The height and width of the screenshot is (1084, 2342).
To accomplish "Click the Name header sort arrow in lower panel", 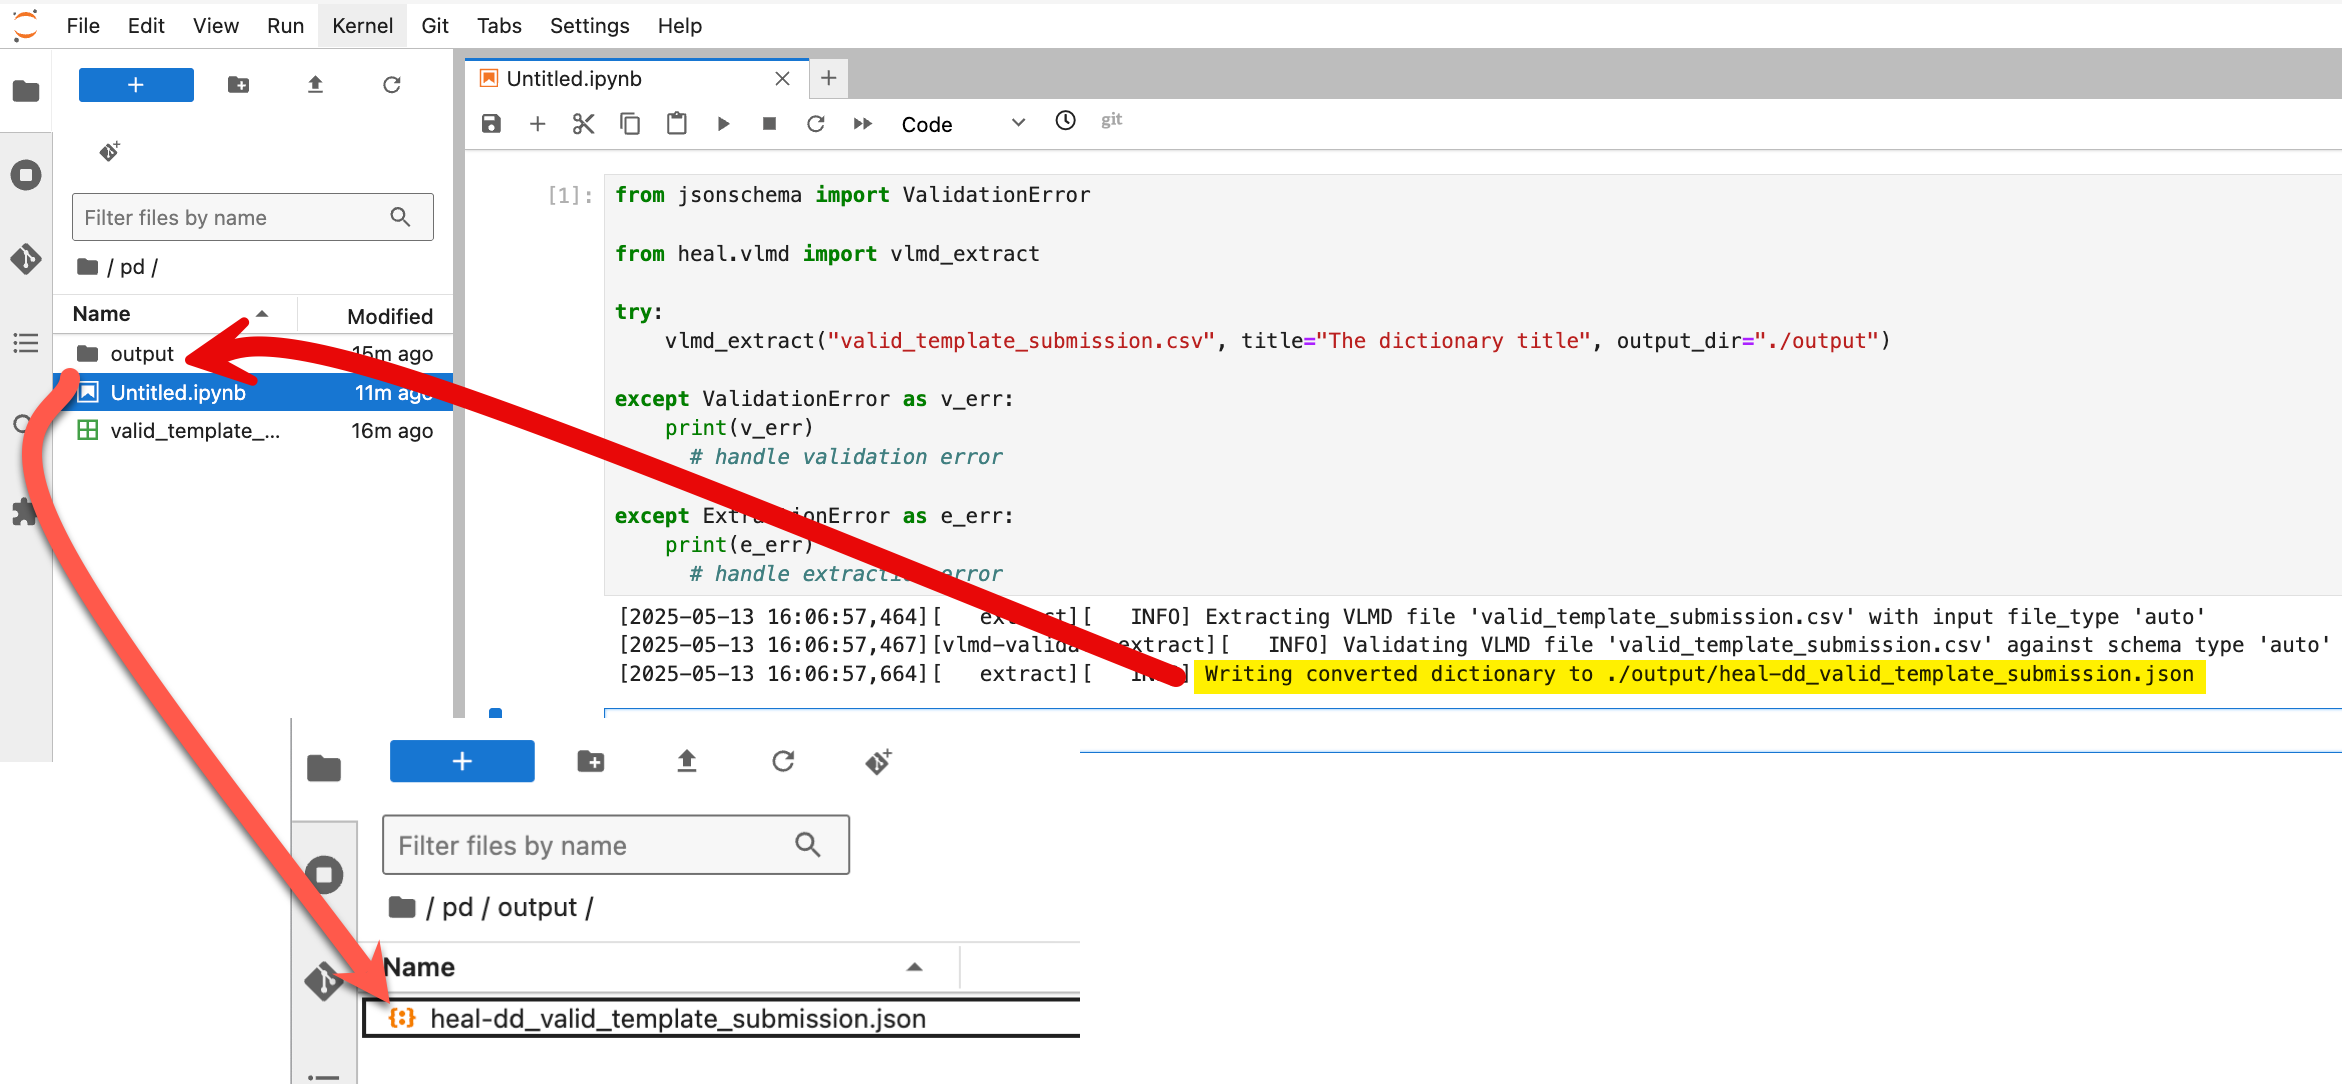I will (914, 967).
